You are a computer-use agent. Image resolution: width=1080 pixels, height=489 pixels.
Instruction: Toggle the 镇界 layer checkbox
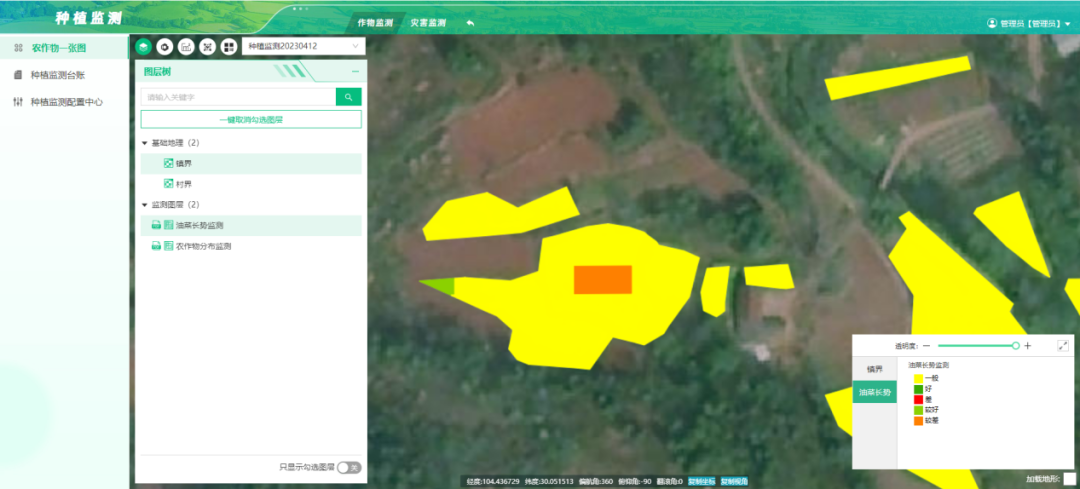[x=168, y=163]
